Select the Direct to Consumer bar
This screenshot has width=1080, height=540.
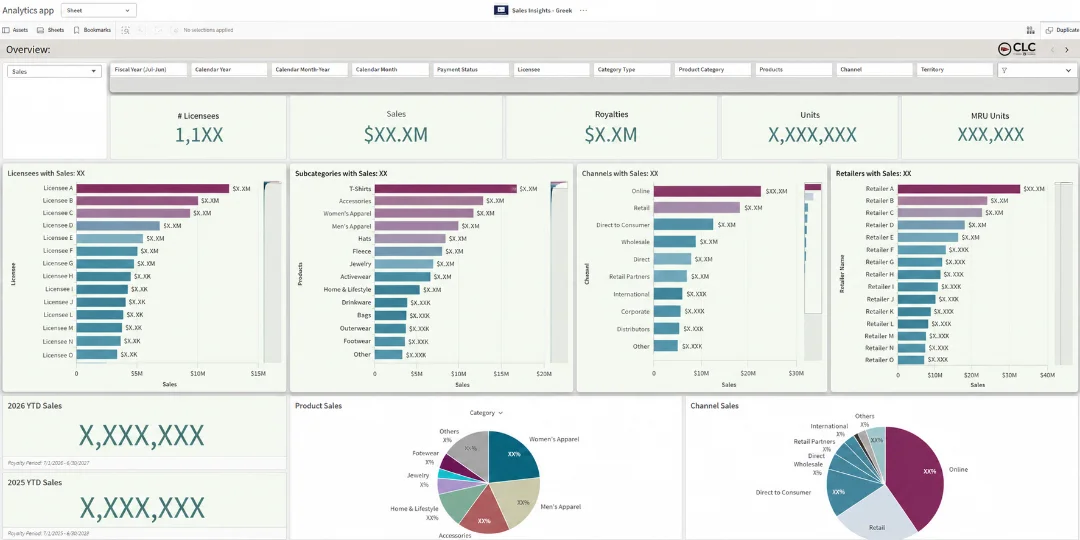(x=683, y=225)
